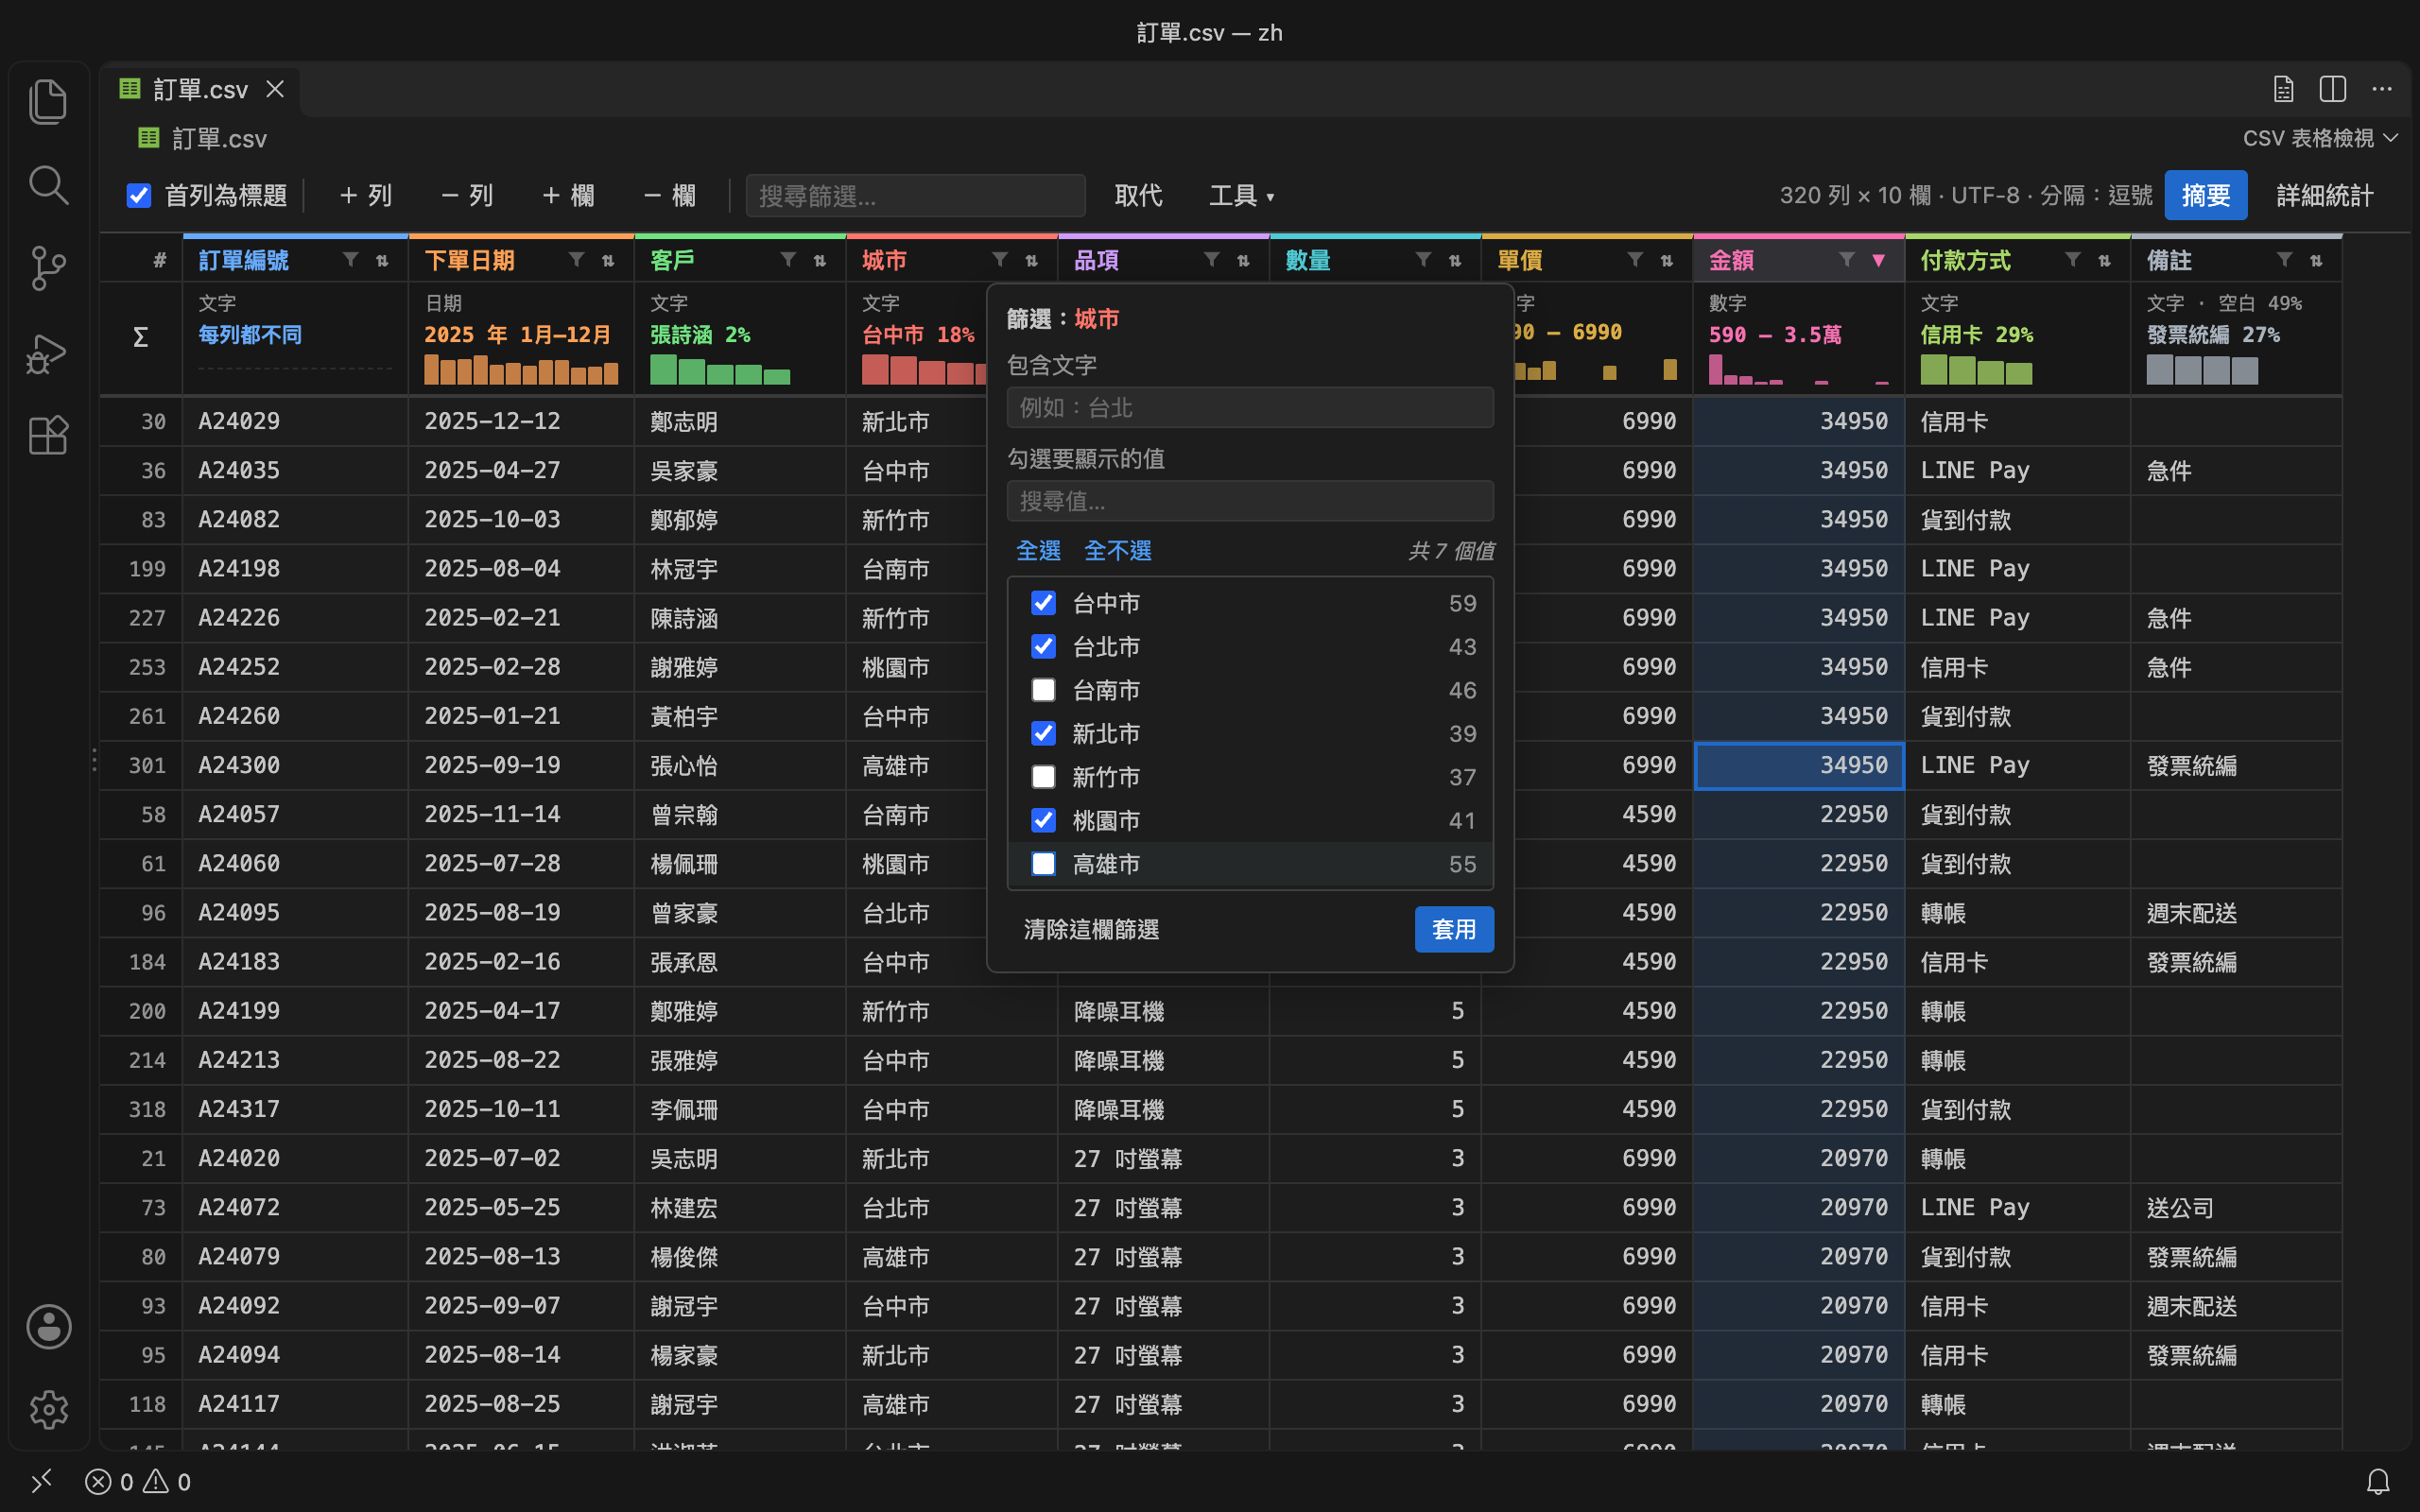Check 高雄市 in city filter

[1043, 863]
